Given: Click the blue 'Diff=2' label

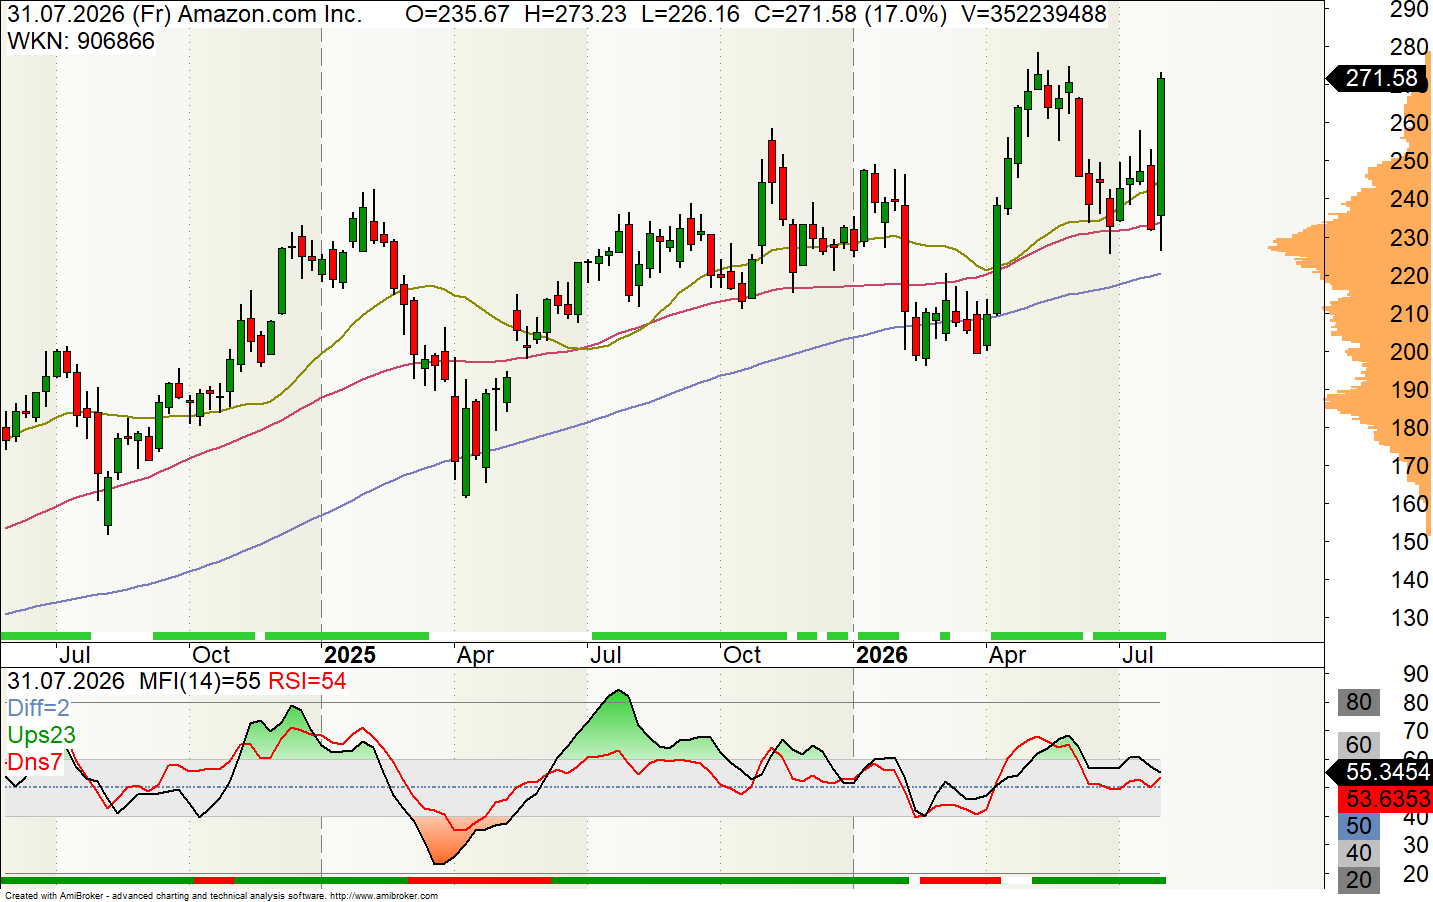Looking at the screenshot, I should (x=38, y=708).
